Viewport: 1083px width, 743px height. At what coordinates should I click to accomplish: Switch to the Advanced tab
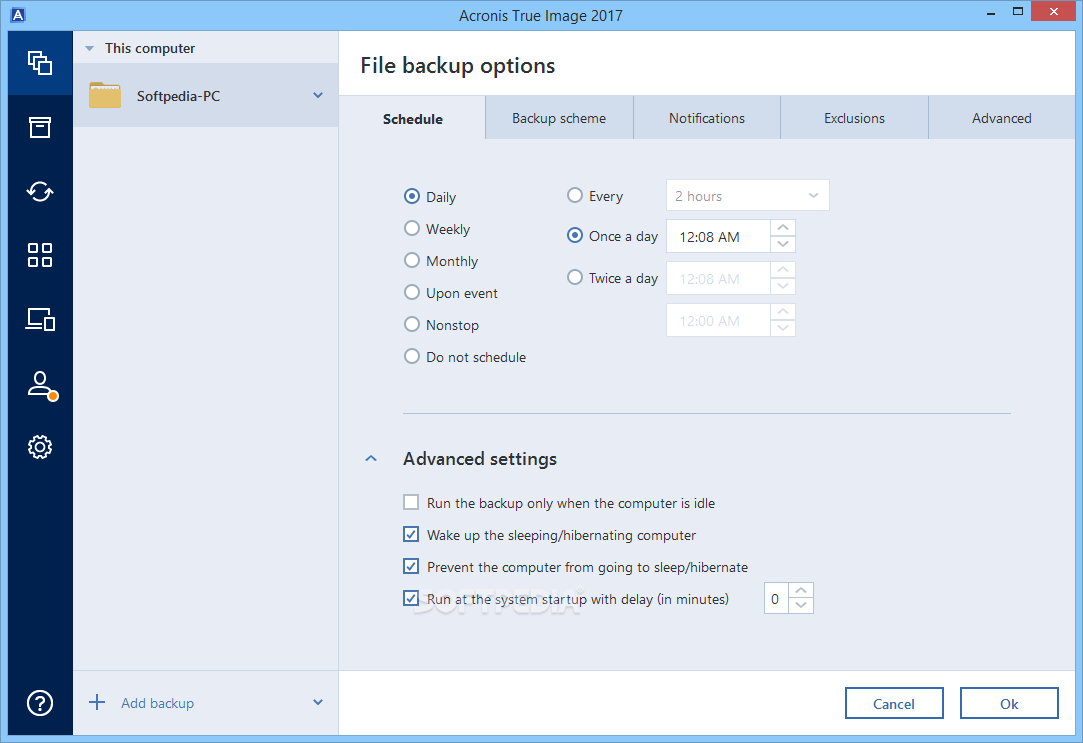coord(1001,118)
